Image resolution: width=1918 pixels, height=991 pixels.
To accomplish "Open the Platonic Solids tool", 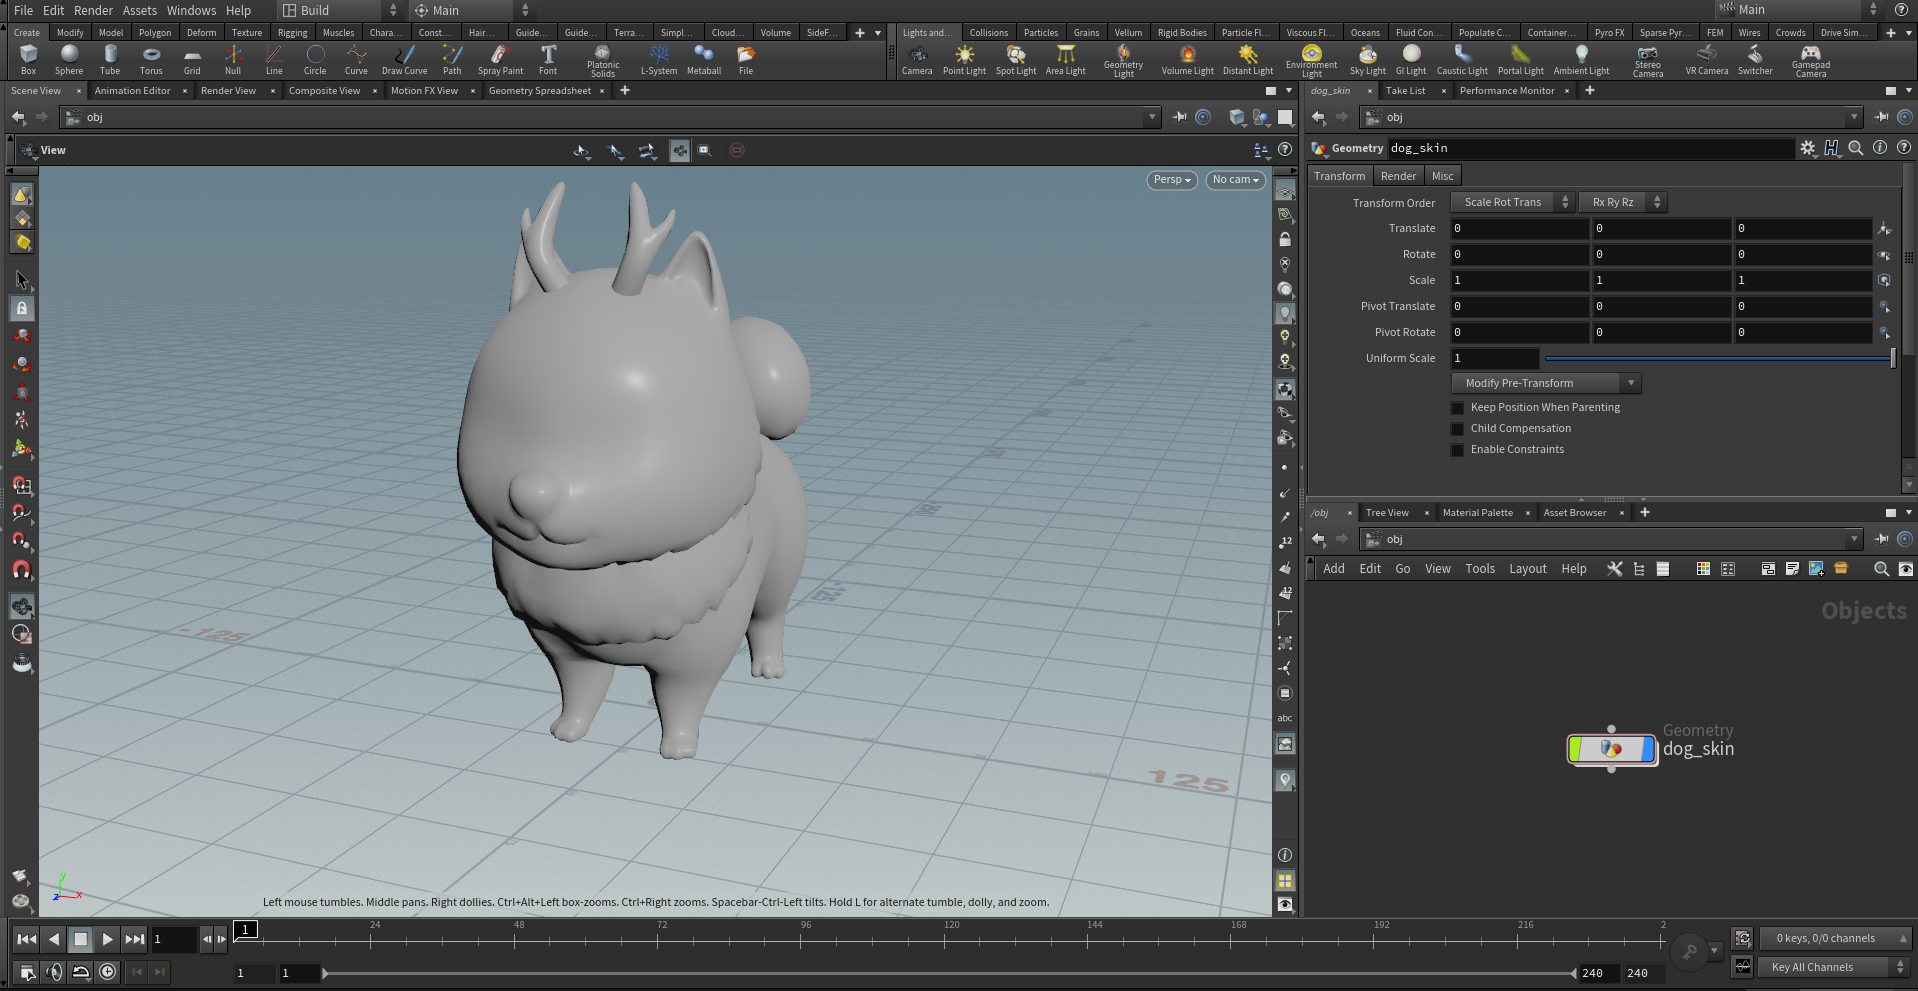I will coord(602,60).
